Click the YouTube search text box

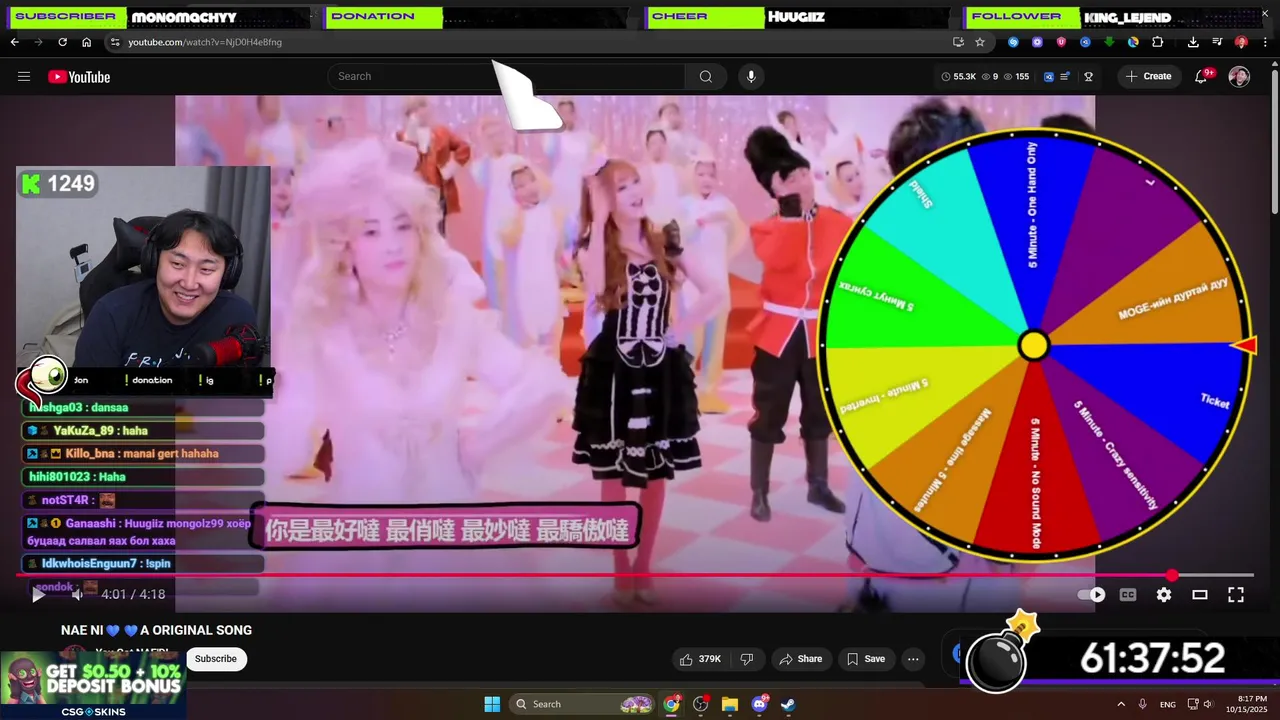(x=506, y=76)
